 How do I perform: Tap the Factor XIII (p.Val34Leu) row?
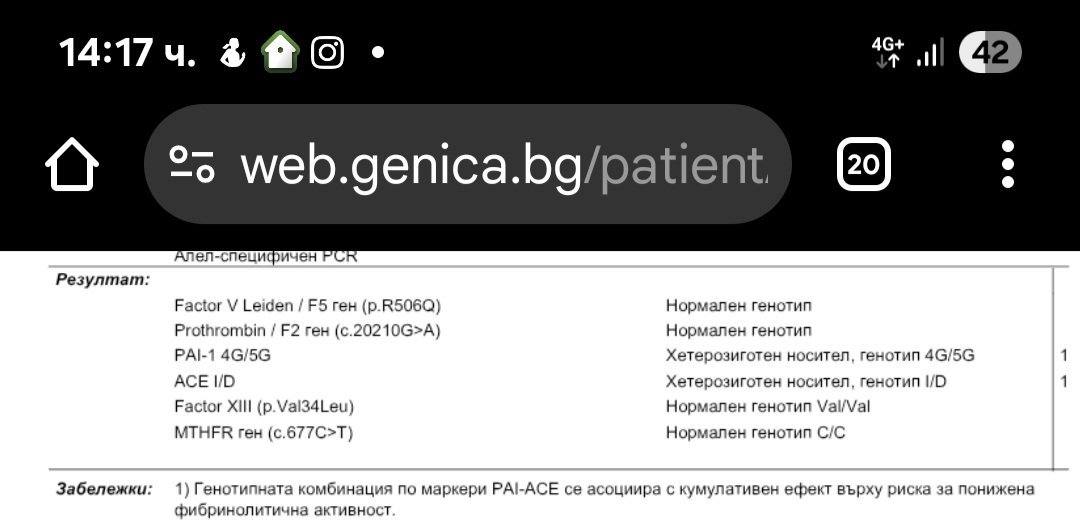coord(264,406)
